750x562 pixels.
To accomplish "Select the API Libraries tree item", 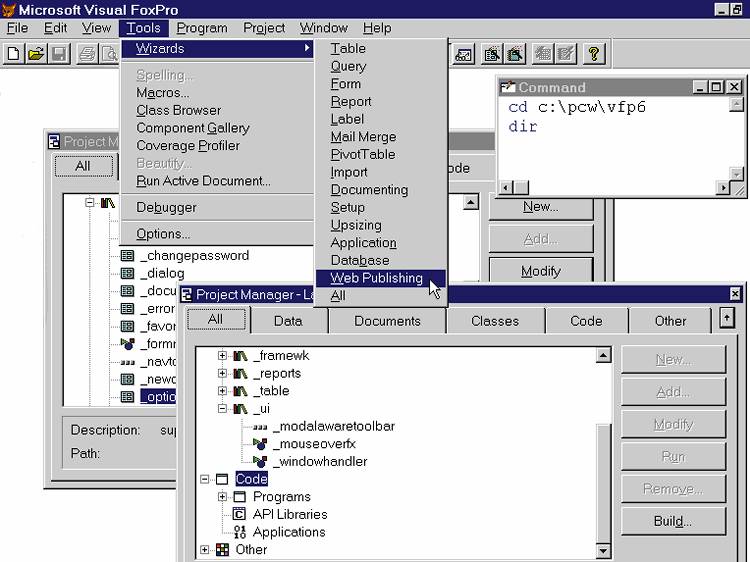I will click(290, 515).
